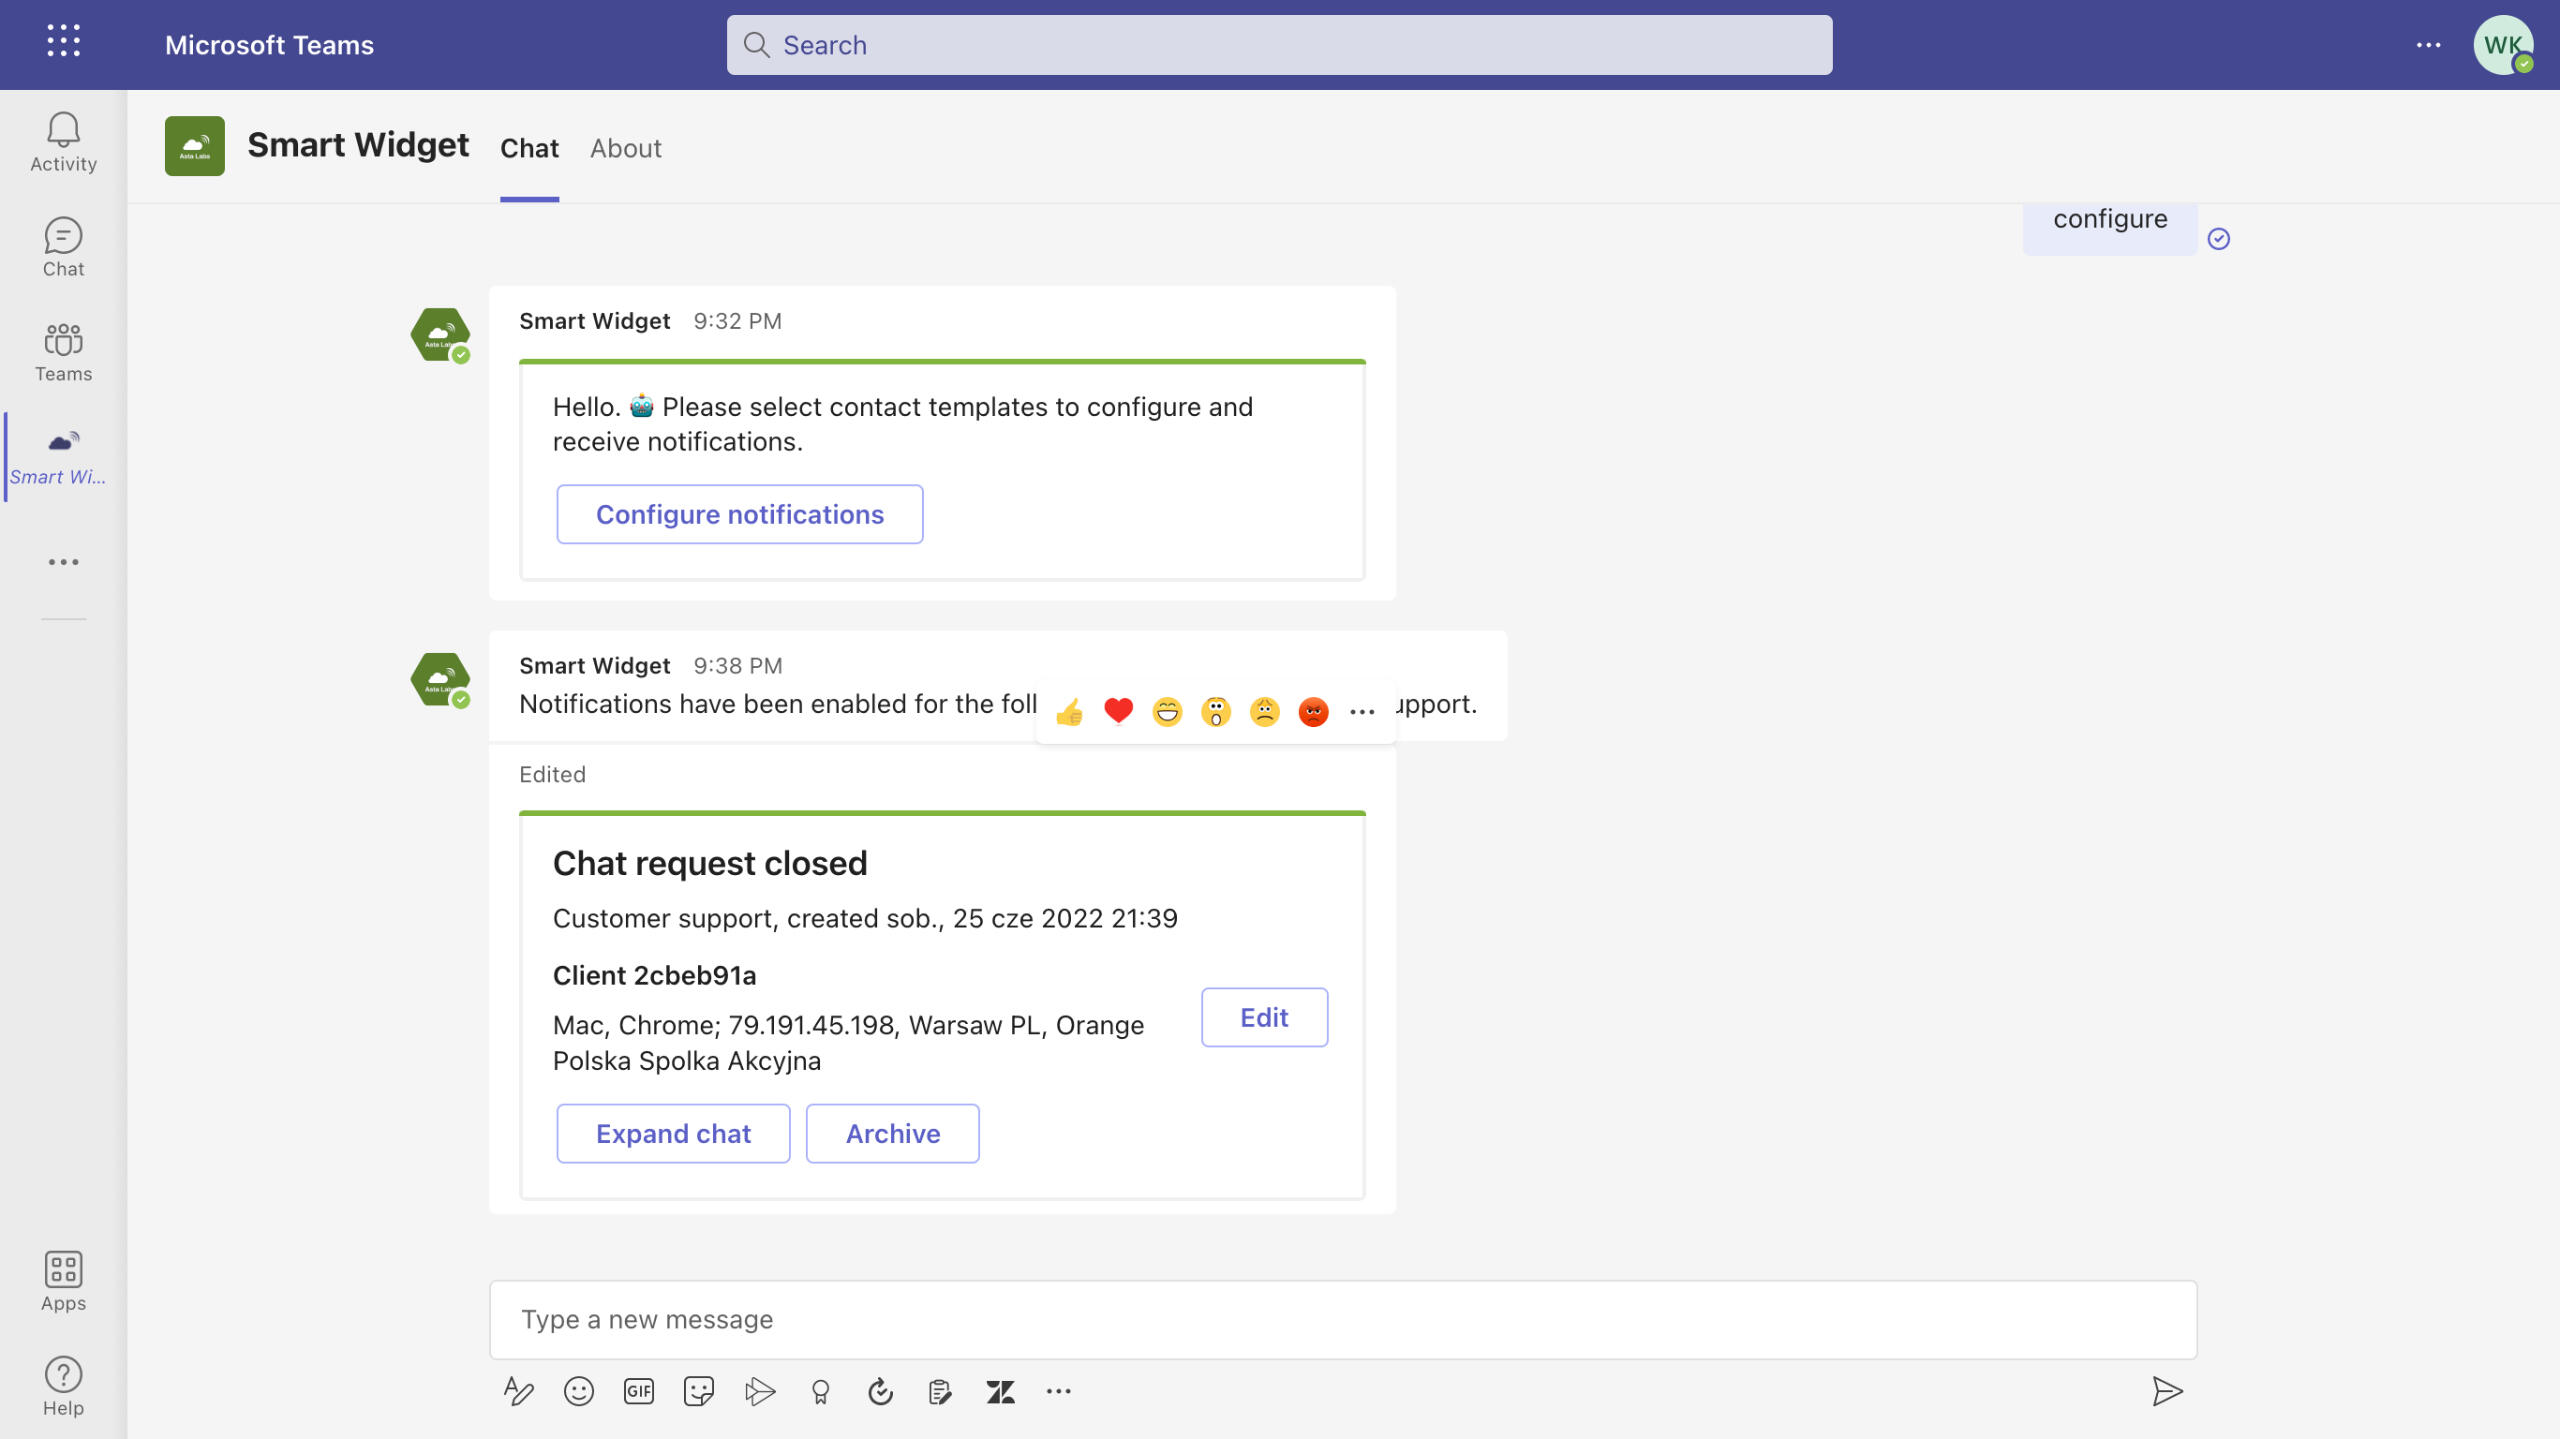Image resolution: width=2560 pixels, height=1439 pixels.
Task: Open the Format text editor icon
Action: [x=518, y=1391]
